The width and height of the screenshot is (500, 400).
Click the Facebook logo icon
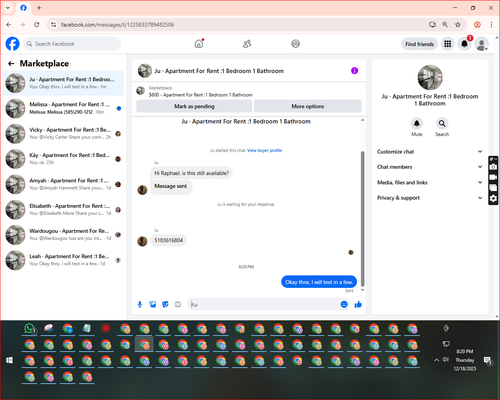[x=12, y=44]
